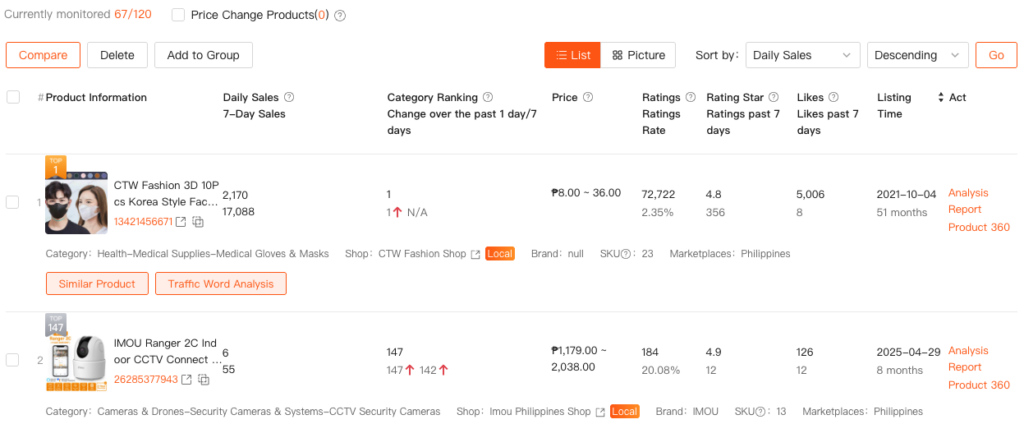Click the Compare button
This screenshot has height=424, width=1024.
point(43,55)
